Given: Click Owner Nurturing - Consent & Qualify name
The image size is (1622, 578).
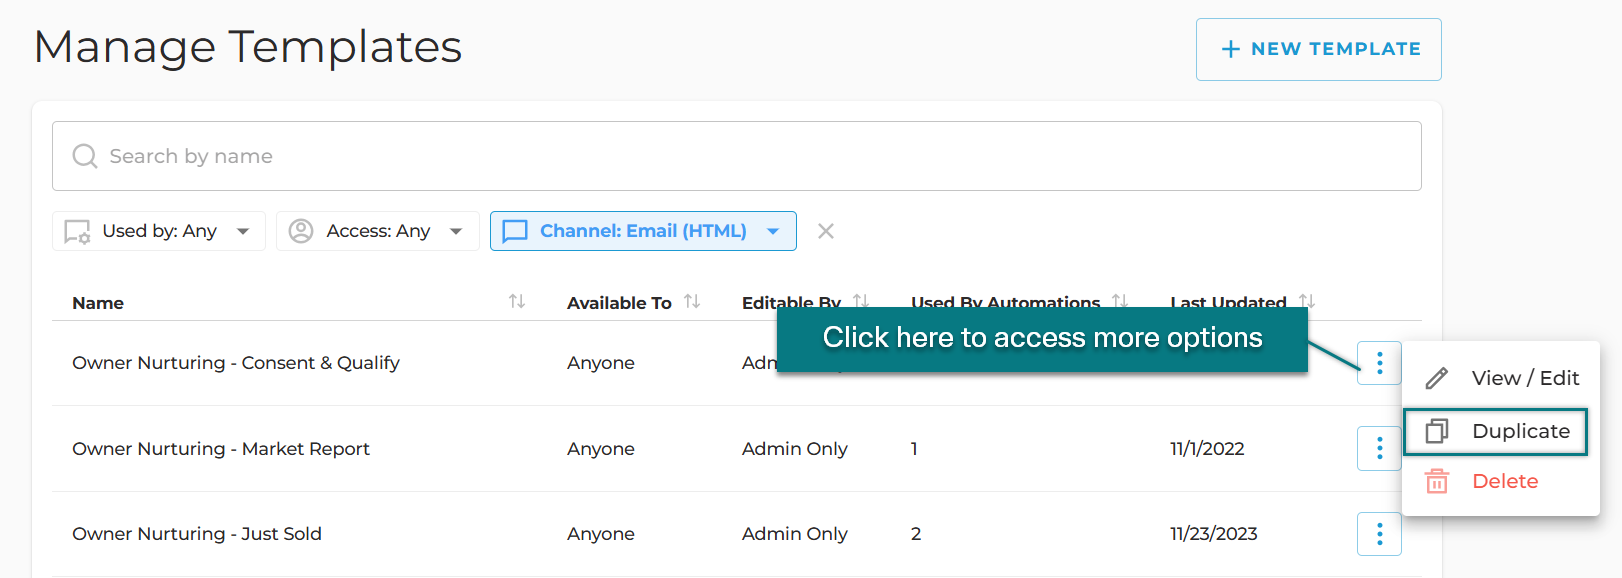Looking at the screenshot, I should click(x=236, y=363).
